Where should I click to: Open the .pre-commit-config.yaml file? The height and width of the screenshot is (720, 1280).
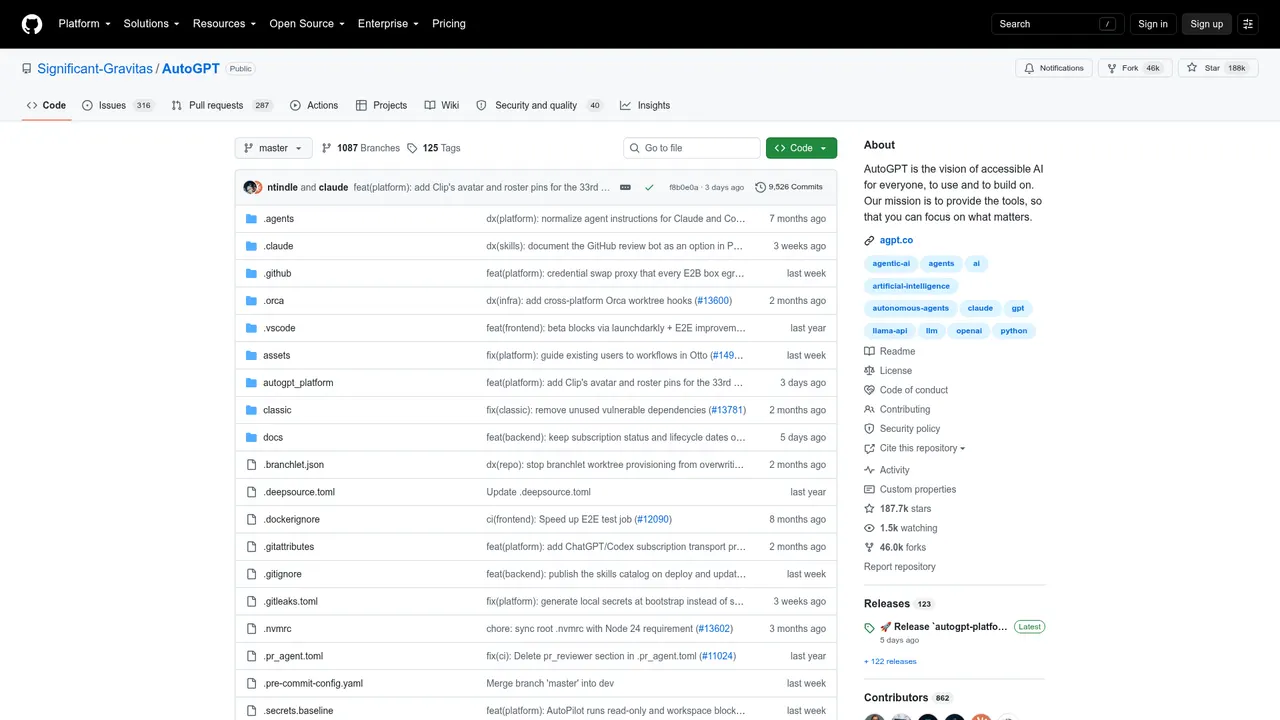[x=313, y=684]
